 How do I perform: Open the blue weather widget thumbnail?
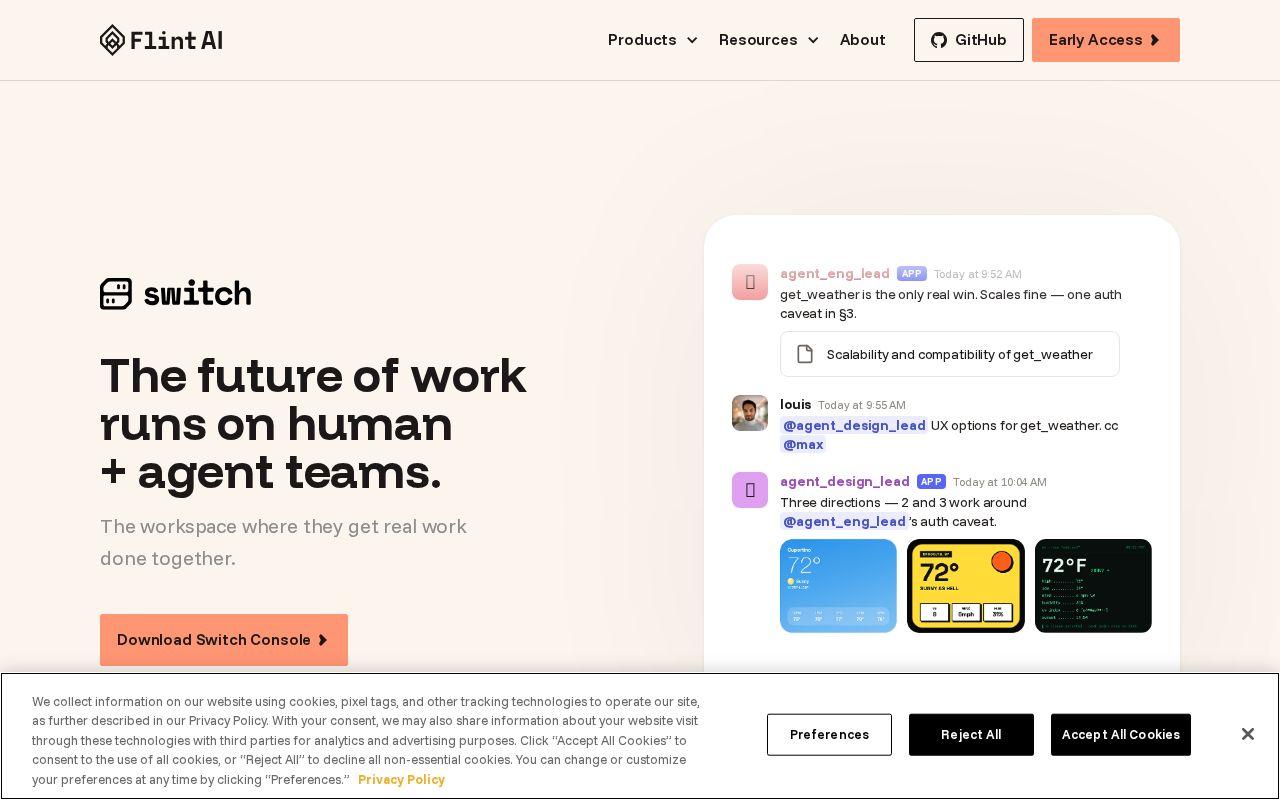(x=838, y=586)
